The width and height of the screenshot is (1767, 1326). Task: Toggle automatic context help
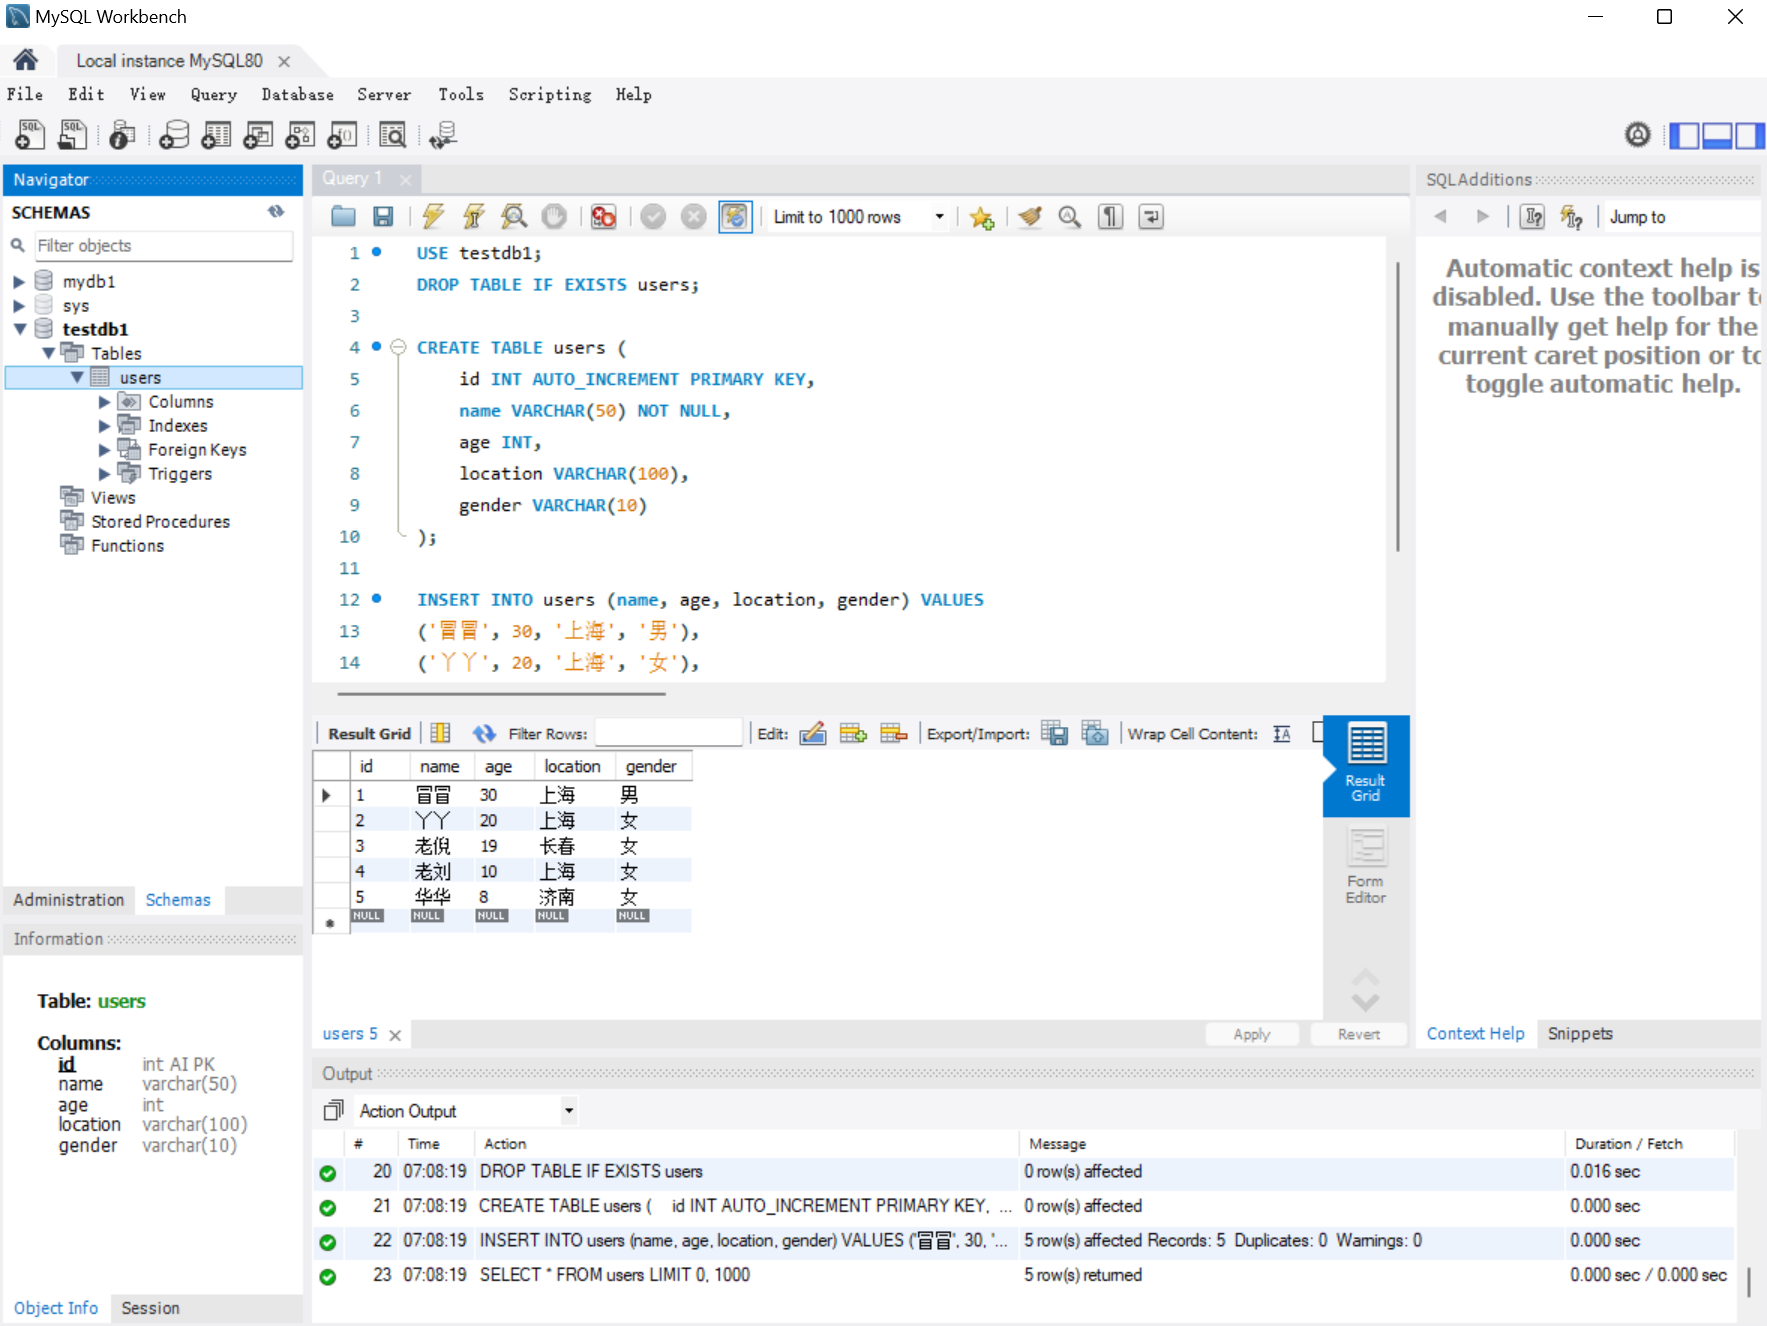click(1572, 216)
